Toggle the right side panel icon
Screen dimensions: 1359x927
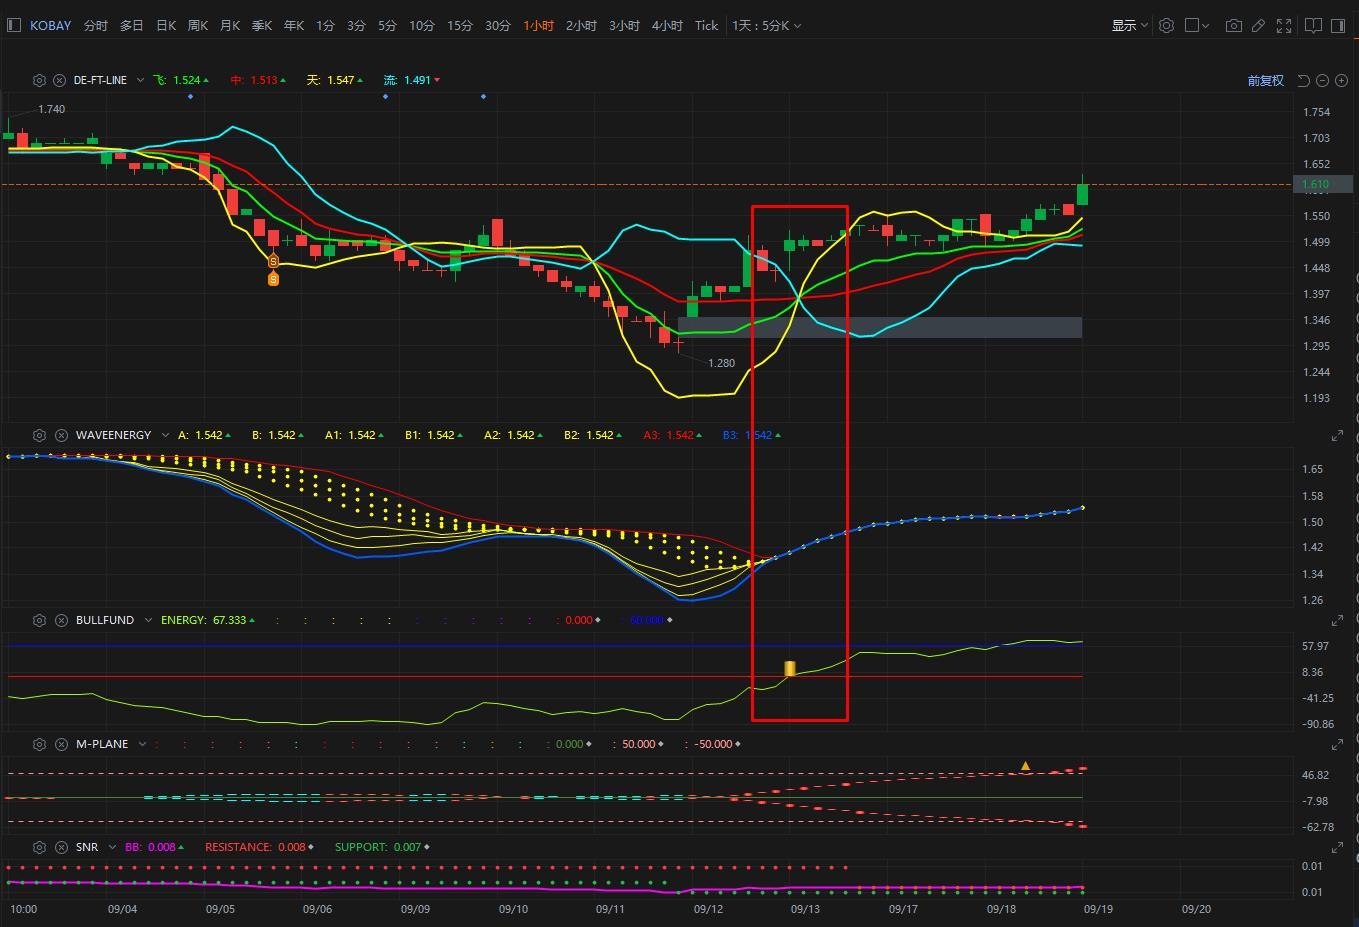[1339, 25]
